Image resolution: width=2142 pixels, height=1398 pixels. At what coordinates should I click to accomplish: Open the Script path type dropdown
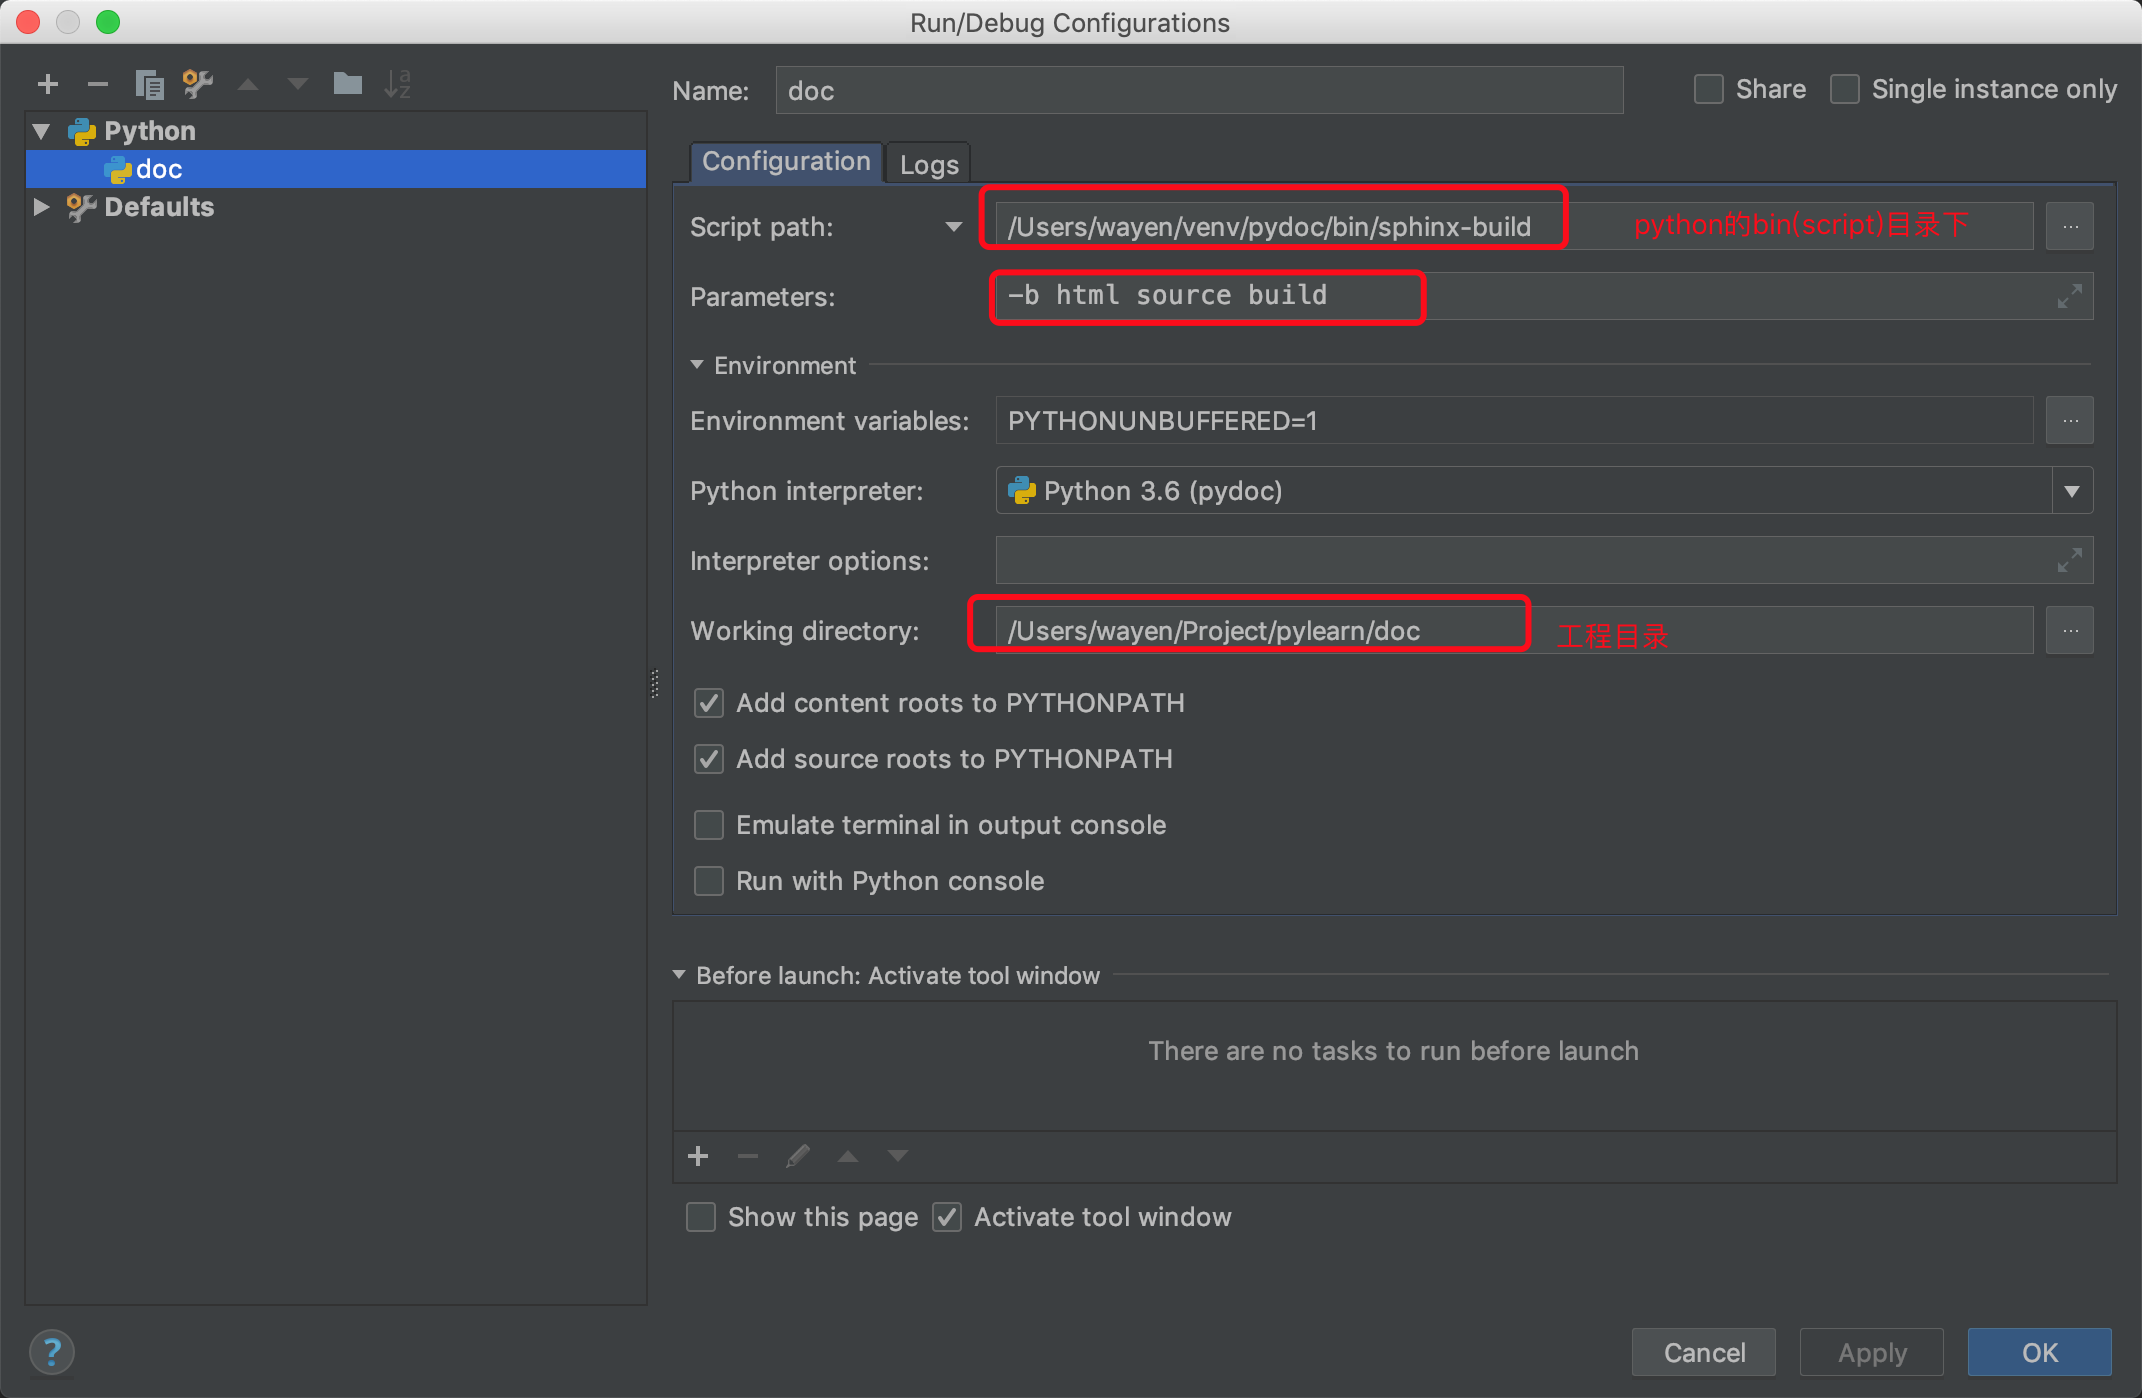click(x=953, y=227)
